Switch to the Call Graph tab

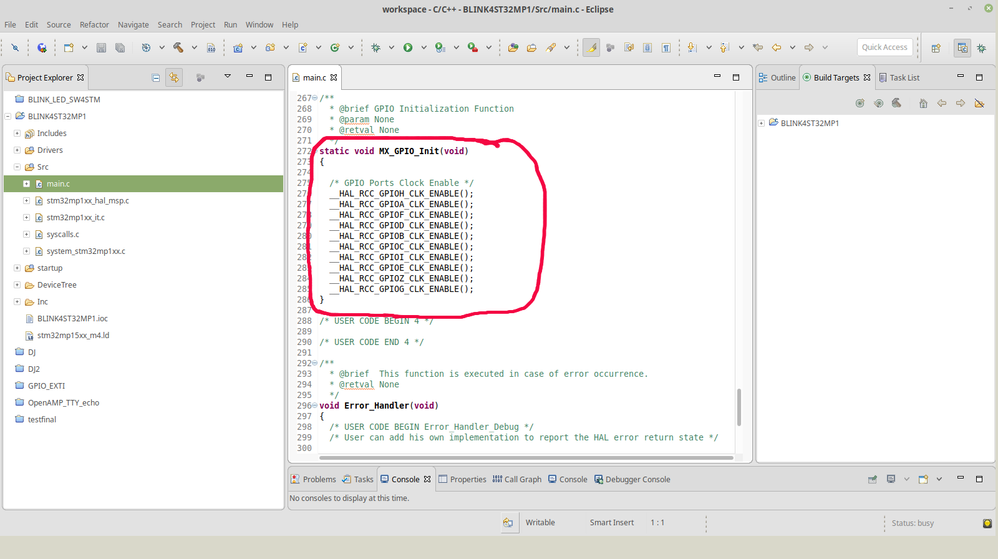[x=517, y=479]
